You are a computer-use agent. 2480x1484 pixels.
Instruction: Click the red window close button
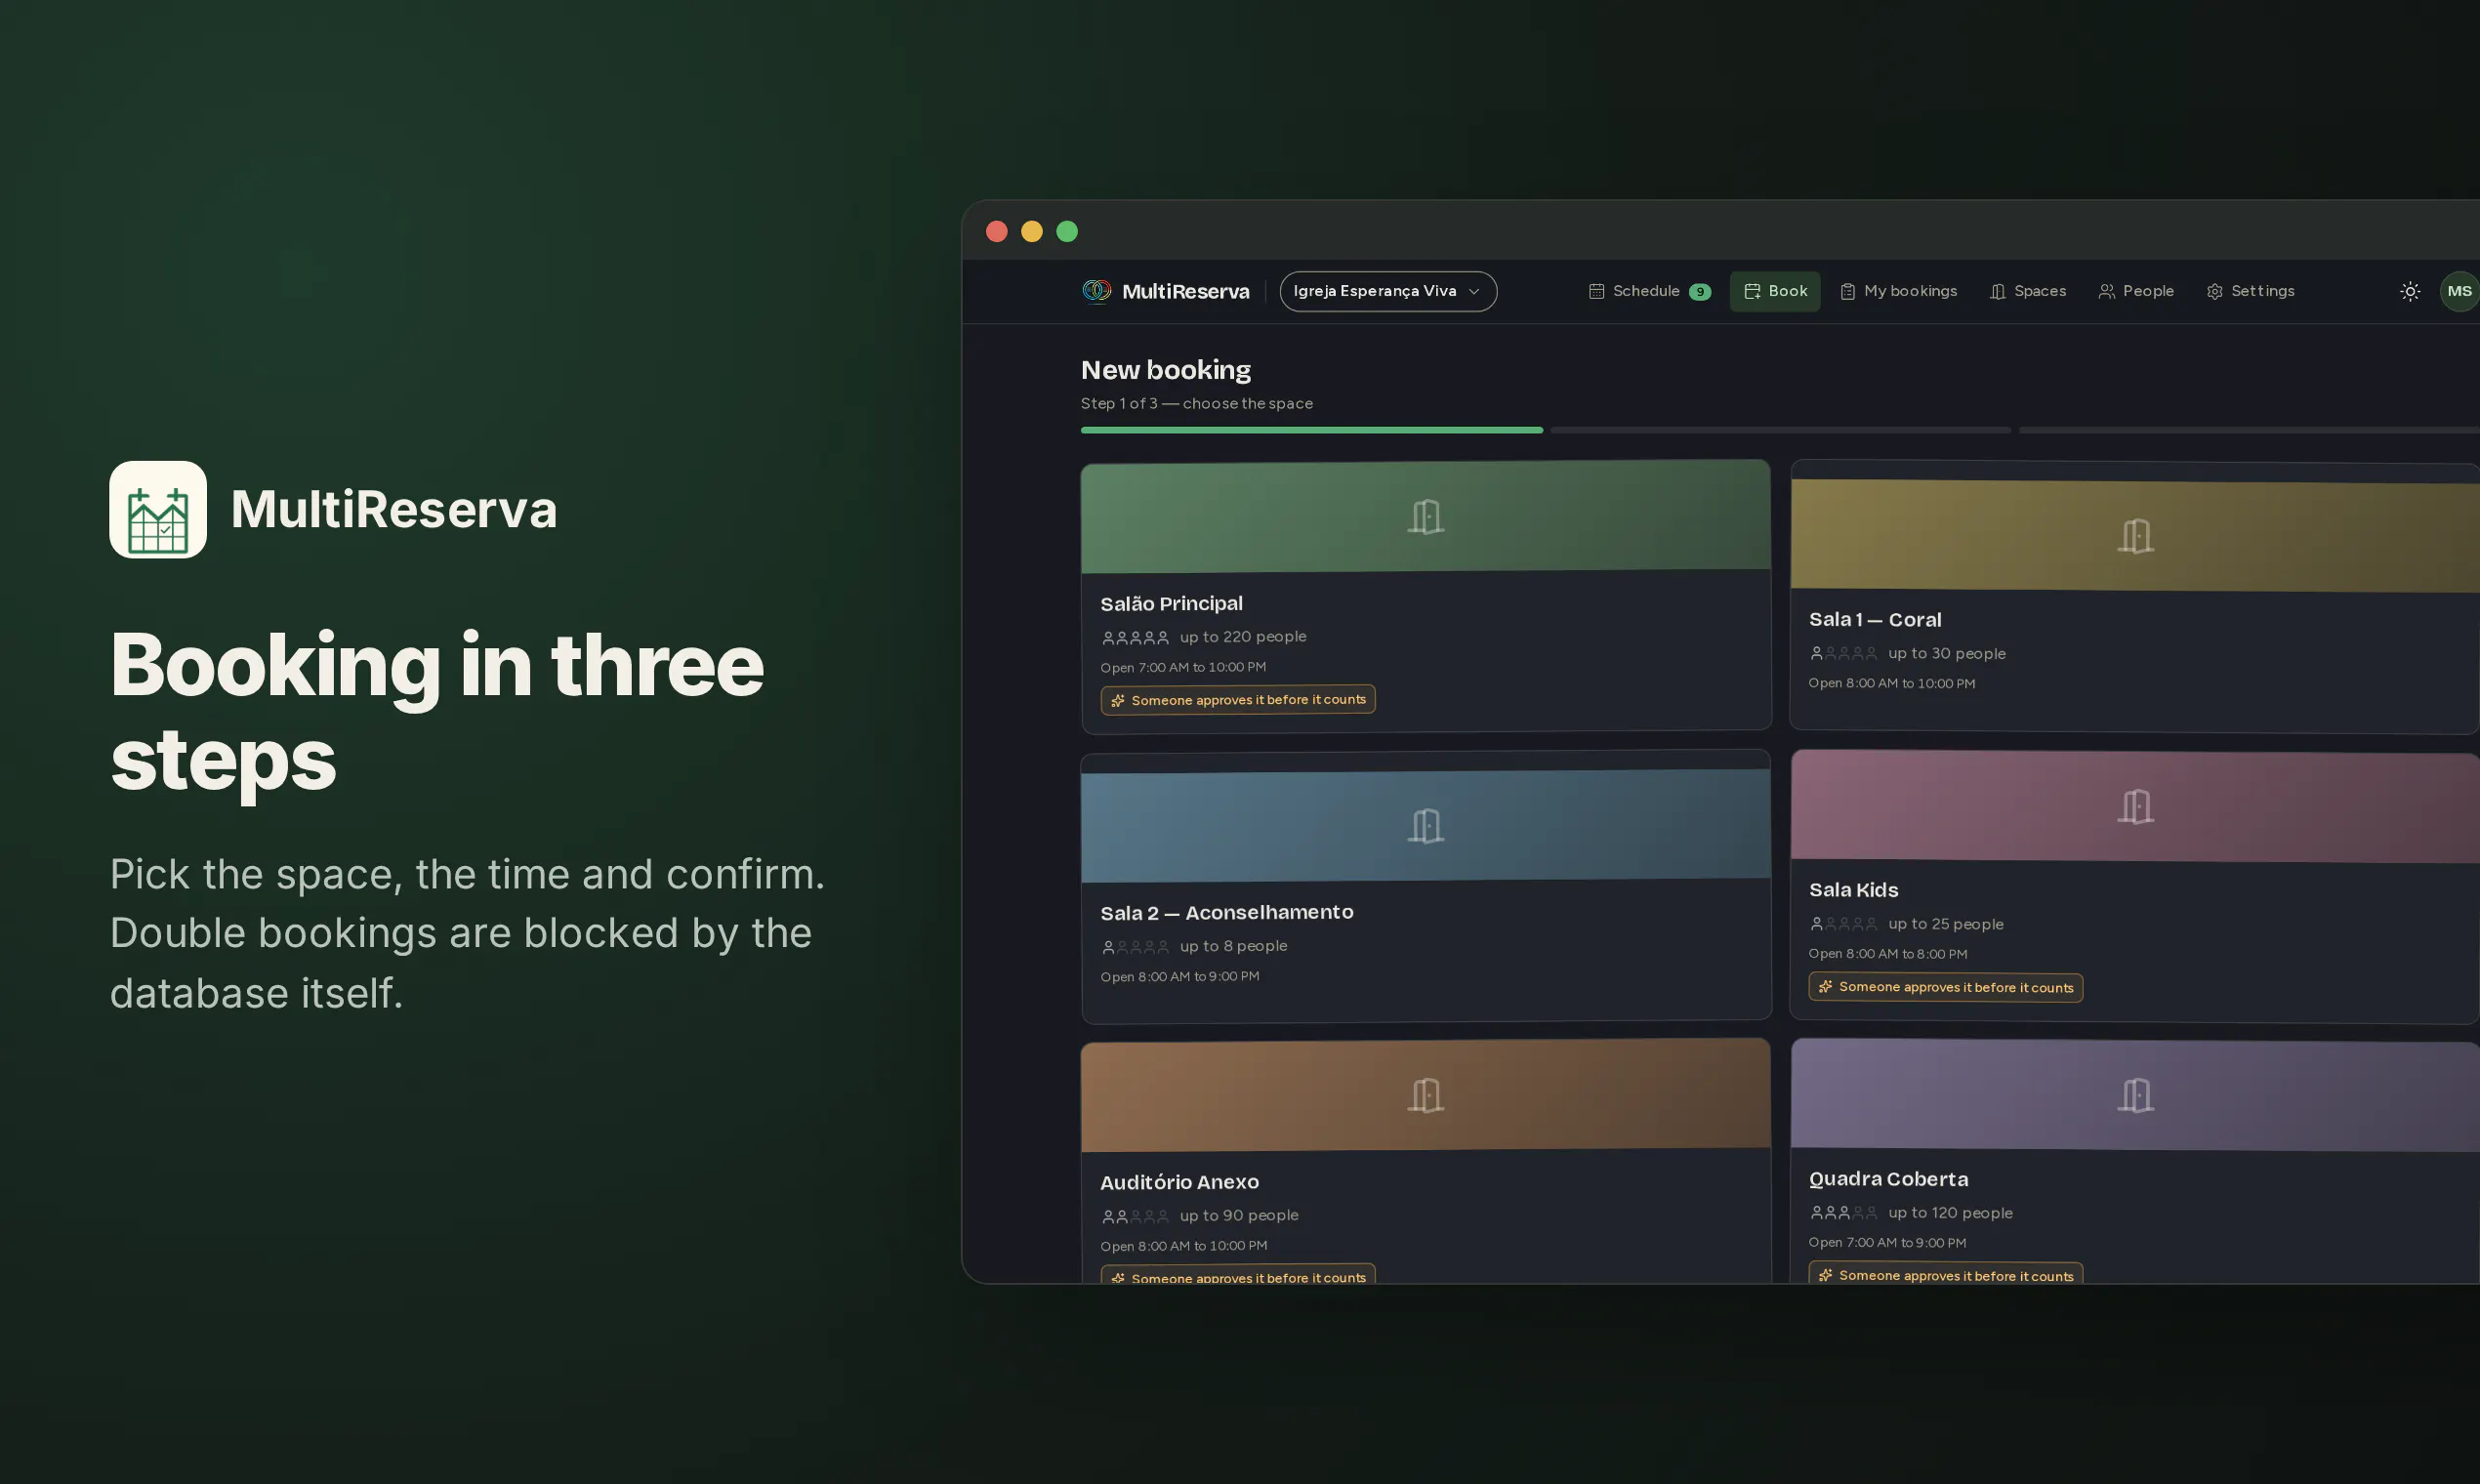pos(996,232)
